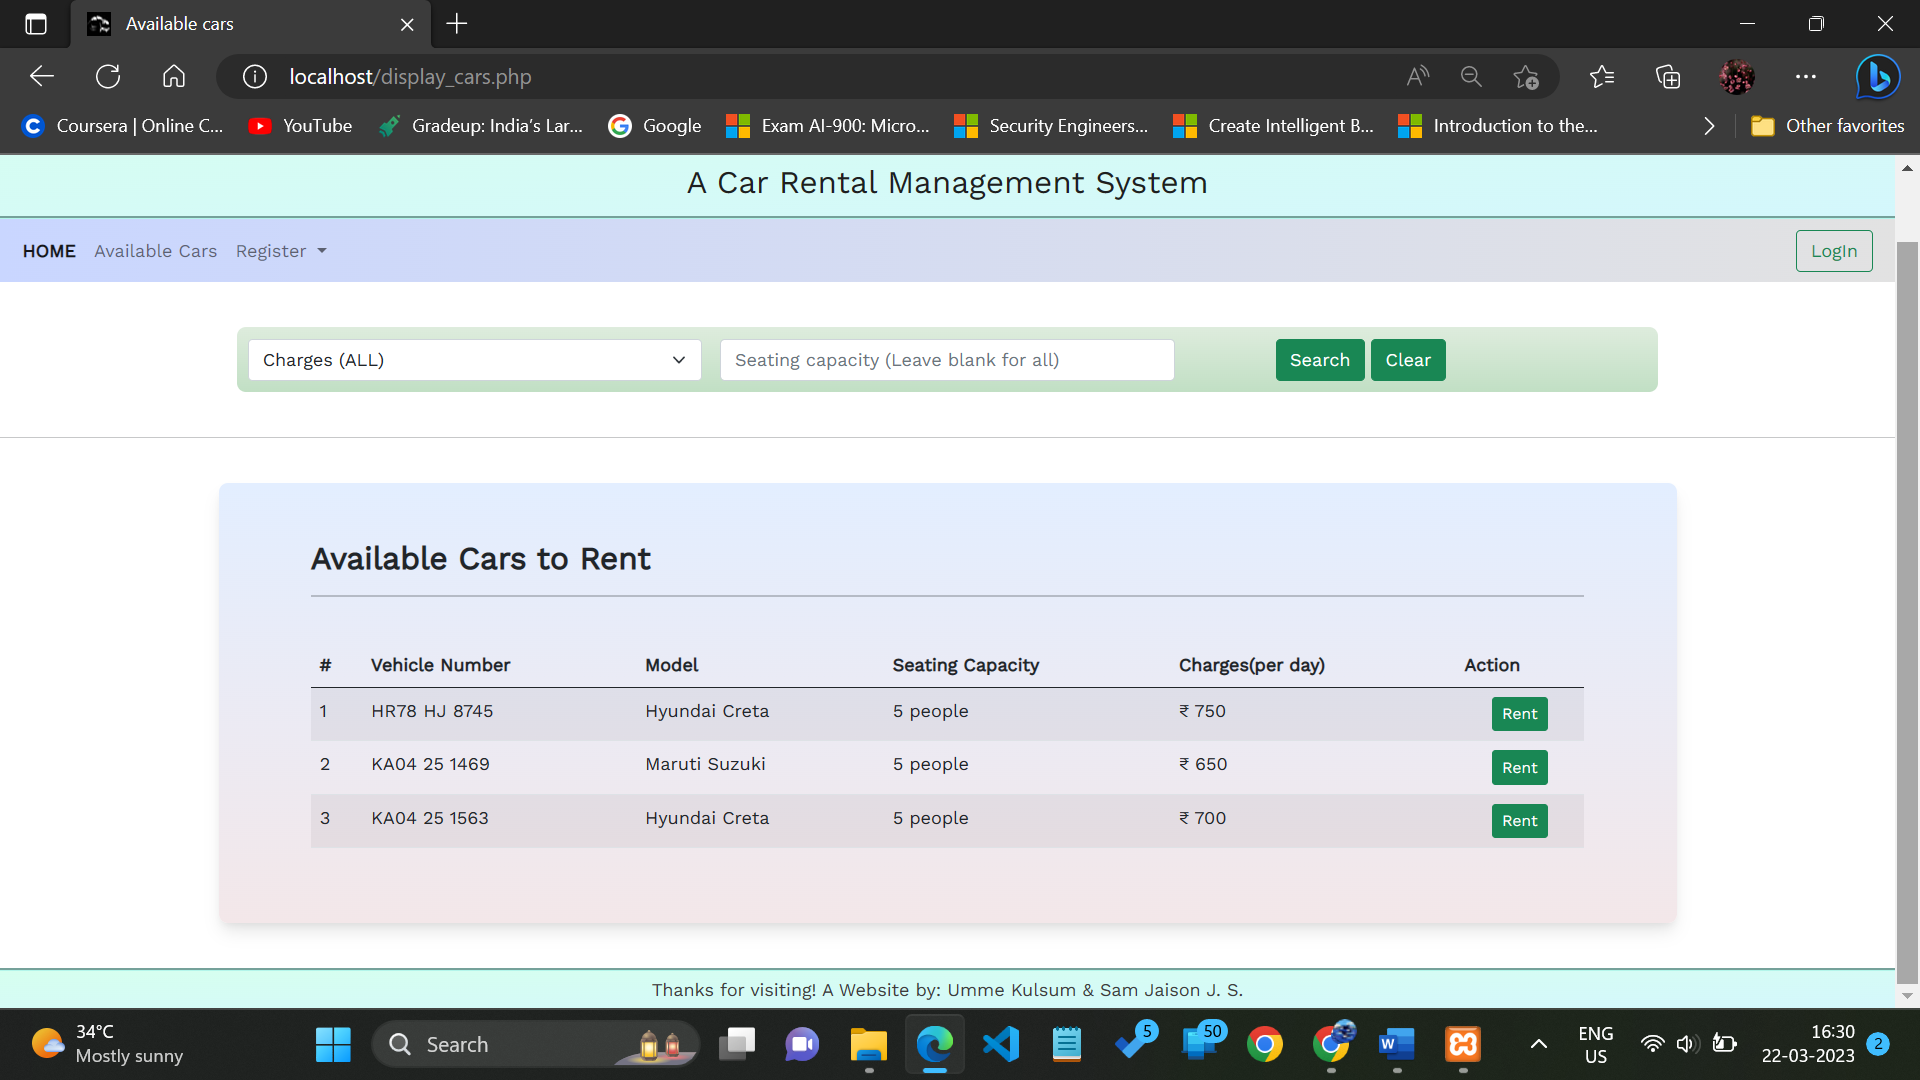The width and height of the screenshot is (1920, 1080).
Task: Add page to favorites star icon
Action: point(1526,76)
